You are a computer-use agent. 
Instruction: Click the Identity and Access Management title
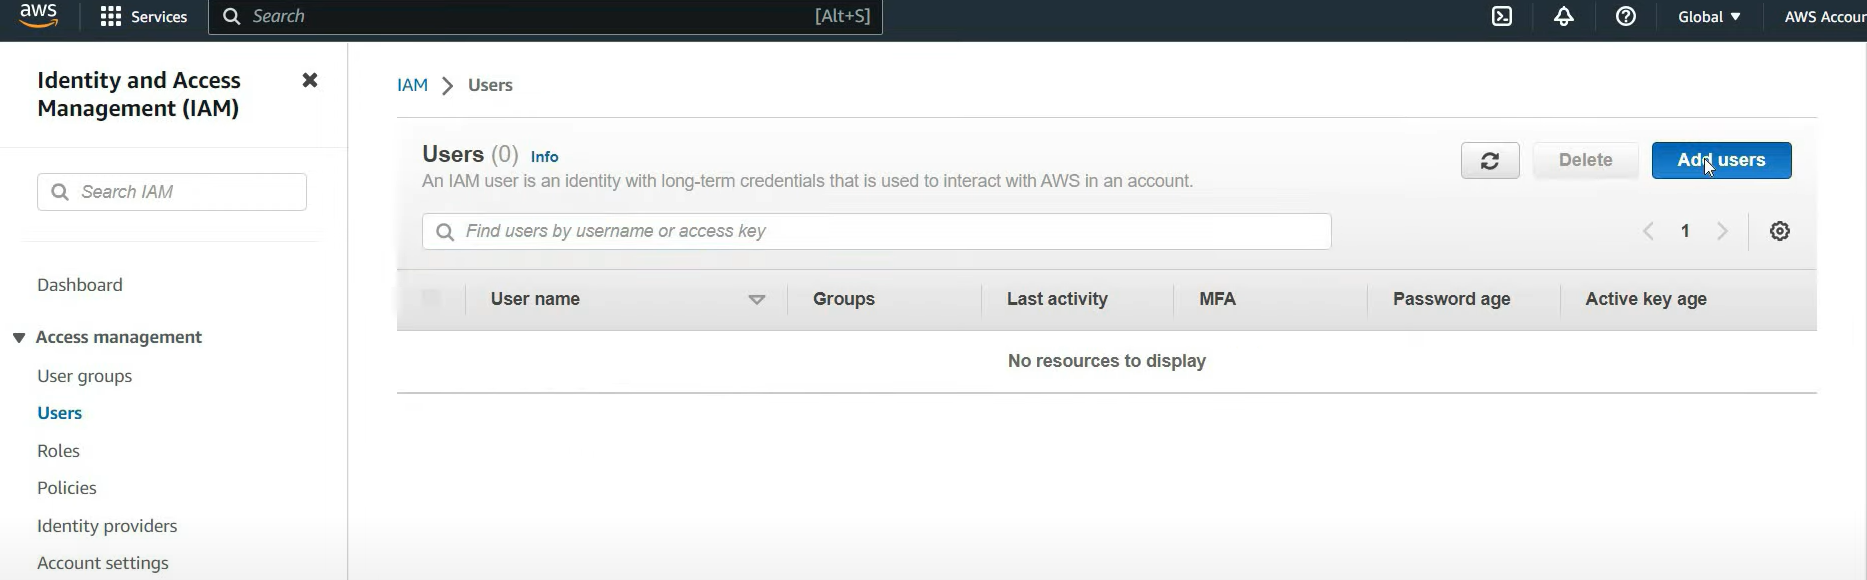[139, 94]
